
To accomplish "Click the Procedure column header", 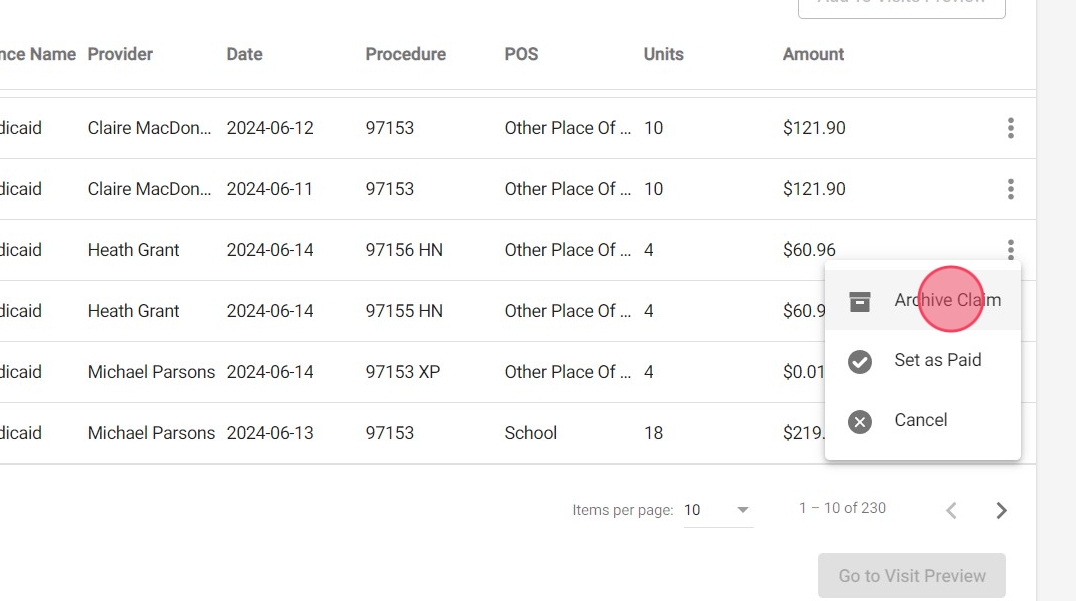I will point(405,54).
